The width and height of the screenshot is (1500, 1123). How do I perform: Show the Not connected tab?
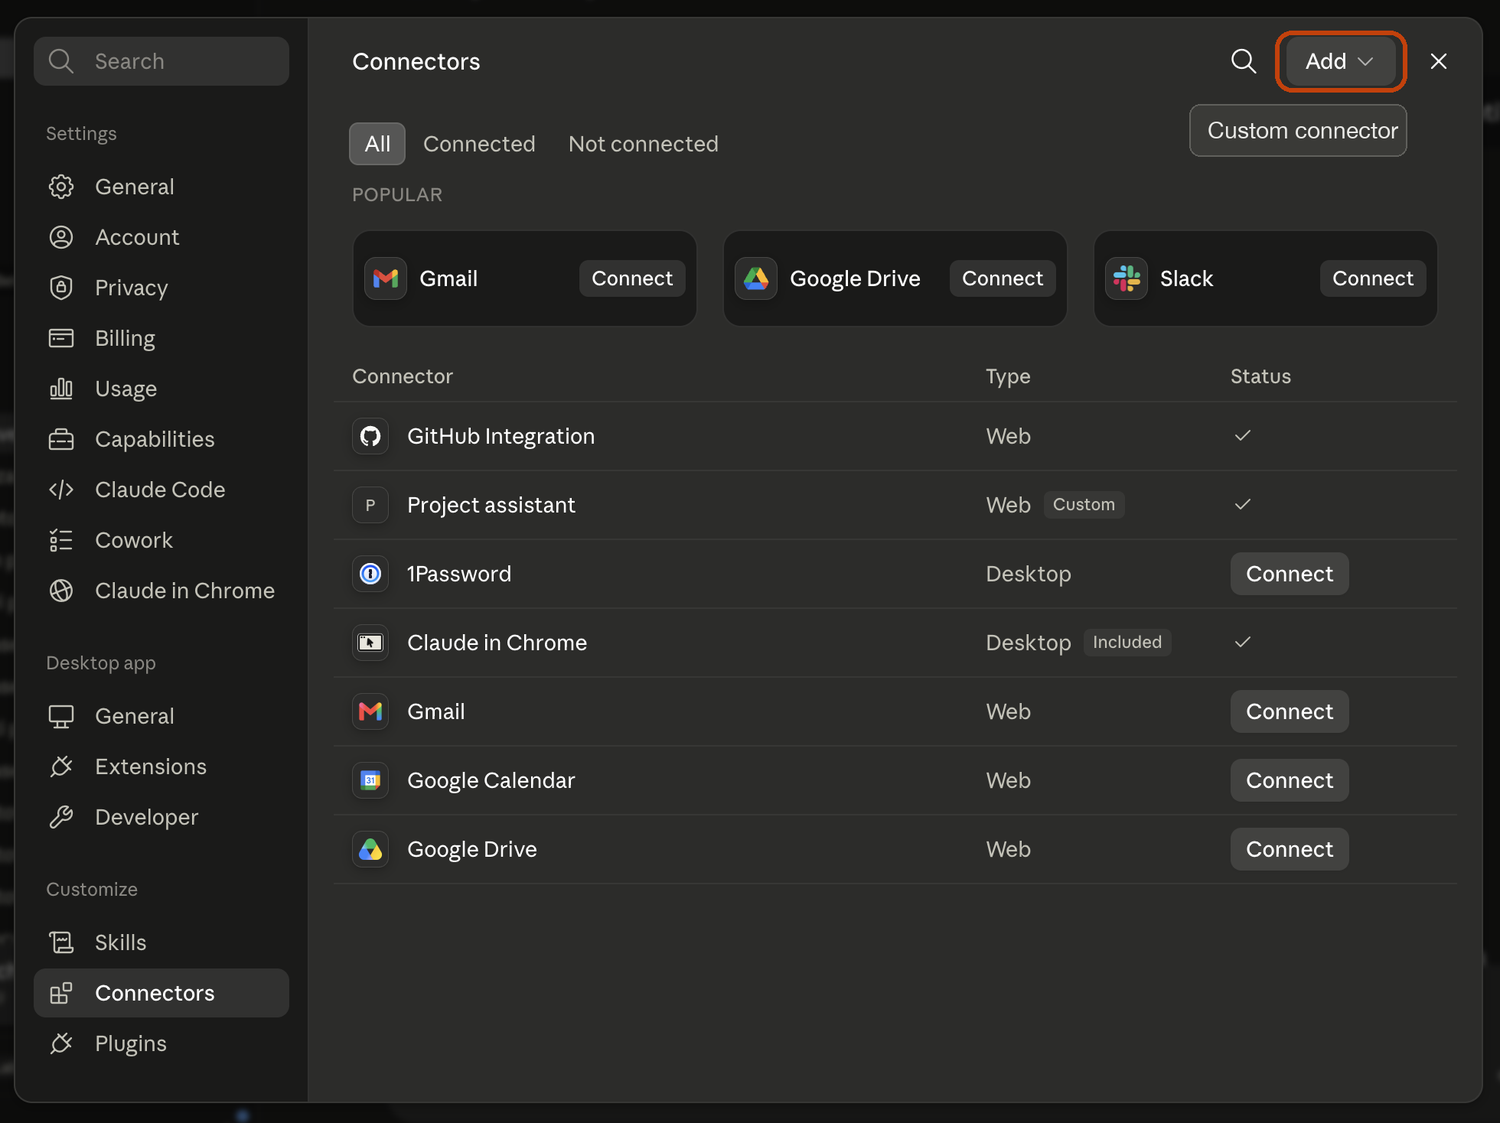click(643, 144)
